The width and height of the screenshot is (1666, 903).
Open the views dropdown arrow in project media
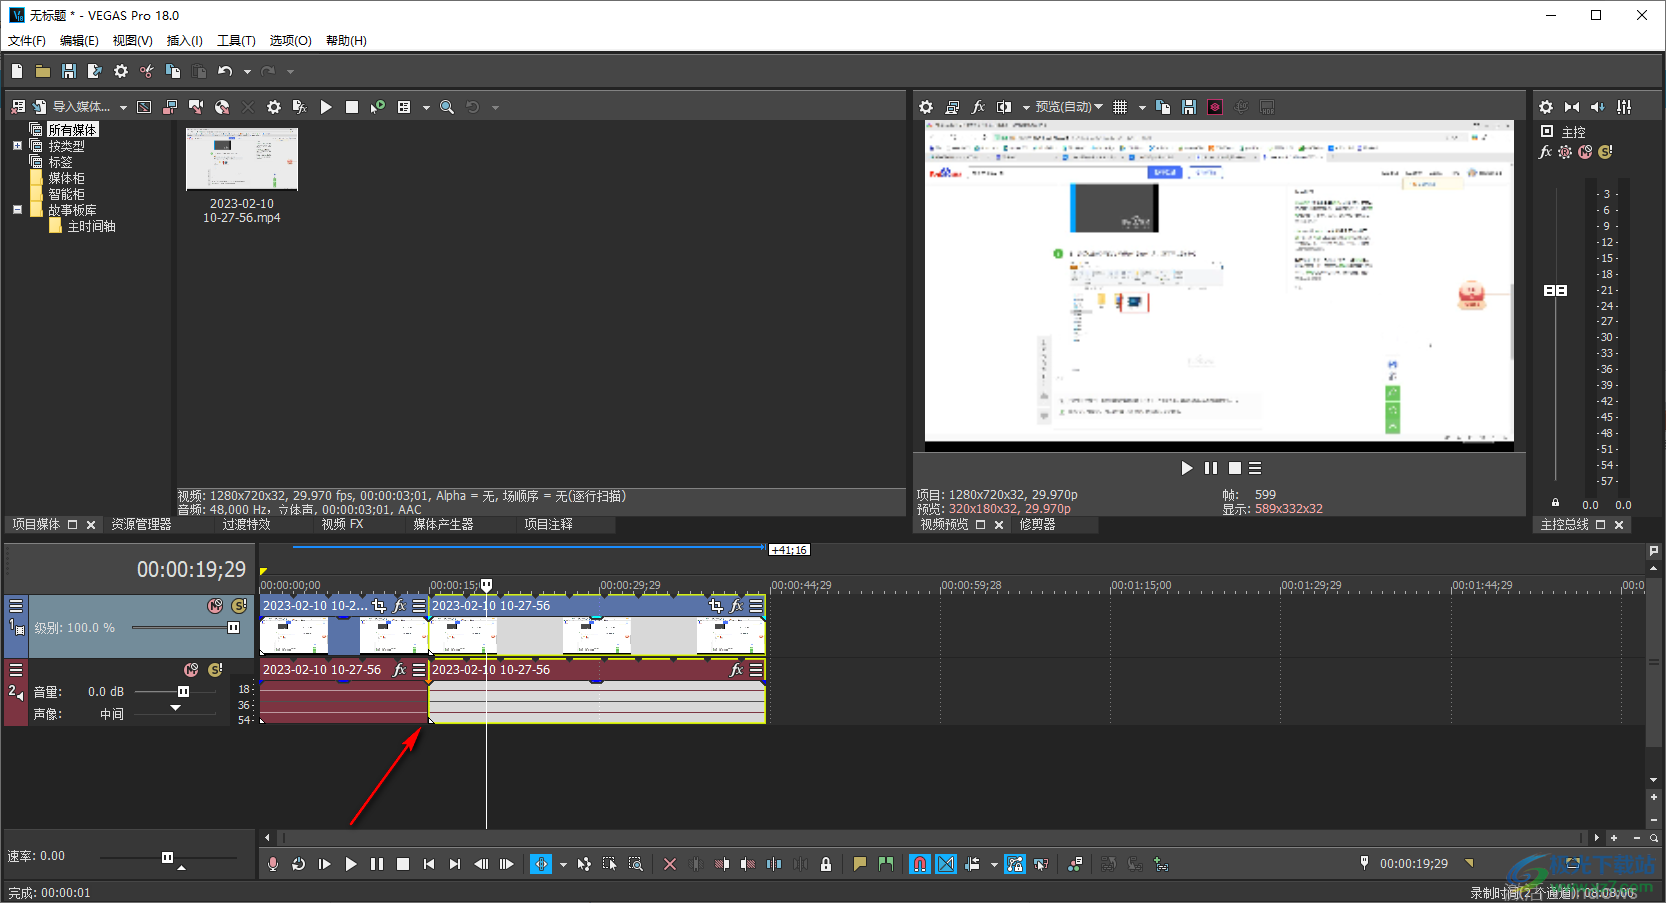[x=426, y=108]
